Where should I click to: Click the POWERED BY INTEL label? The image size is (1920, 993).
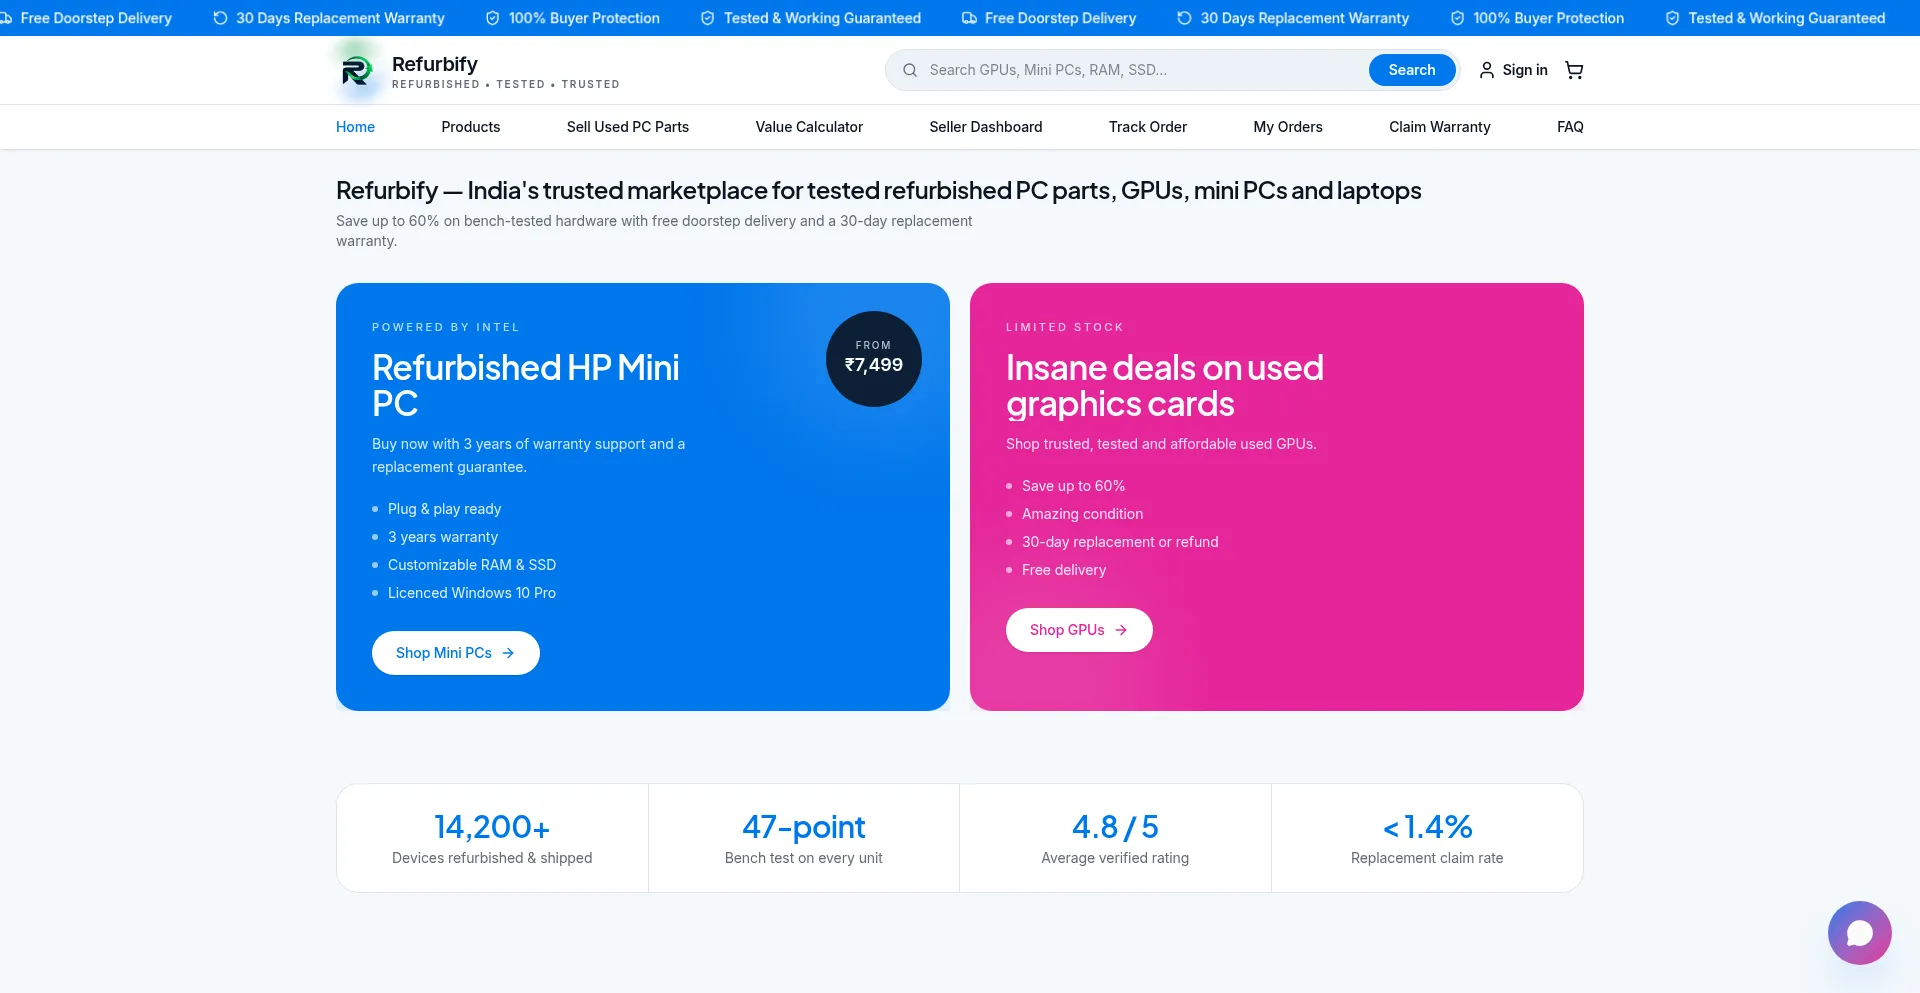(x=446, y=327)
